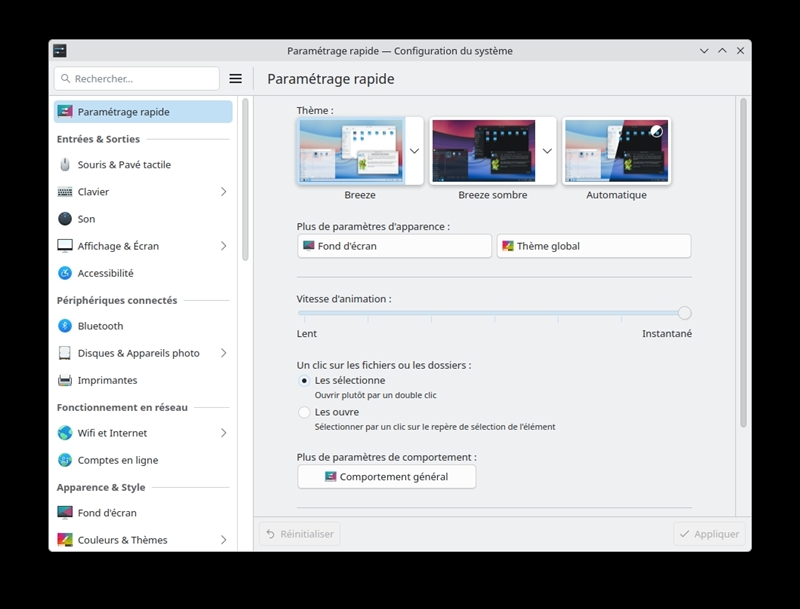Image resolution: width=800 pixels, height=609 pixels.
Task: Open Son sound settings icon
Action: (65, 219)
